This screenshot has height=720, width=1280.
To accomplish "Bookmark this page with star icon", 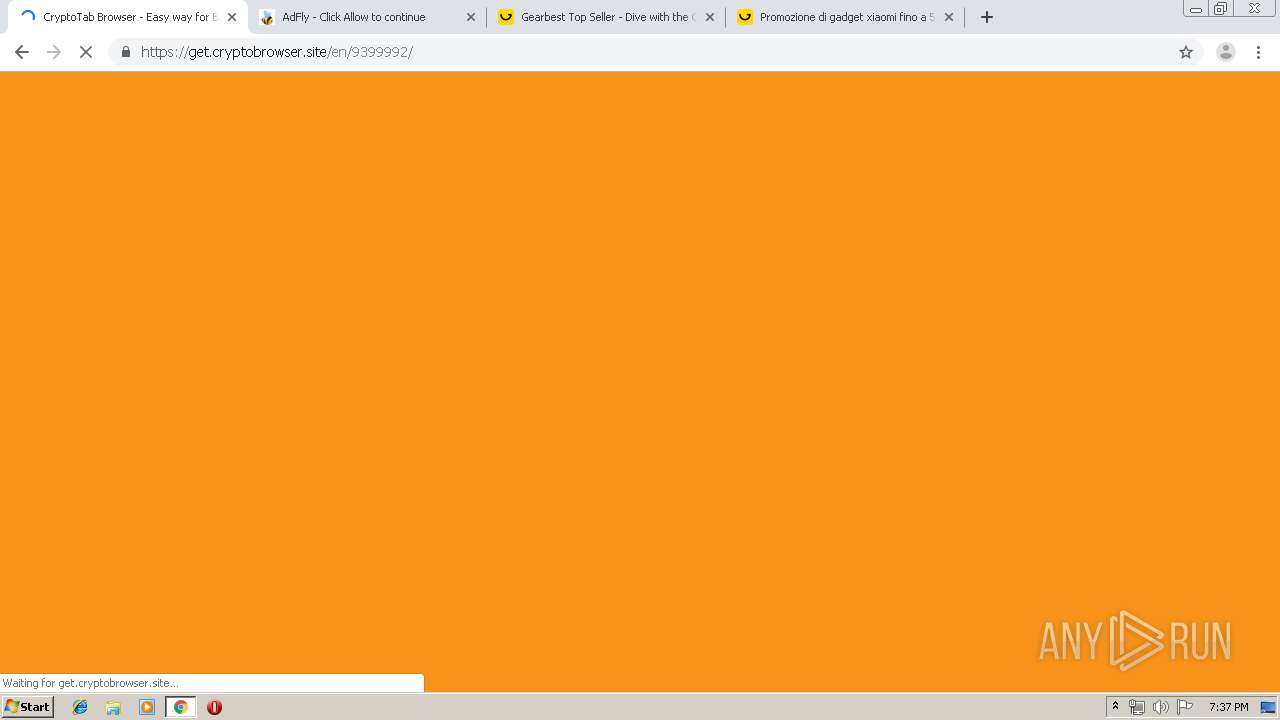I will pos(1186,52).
